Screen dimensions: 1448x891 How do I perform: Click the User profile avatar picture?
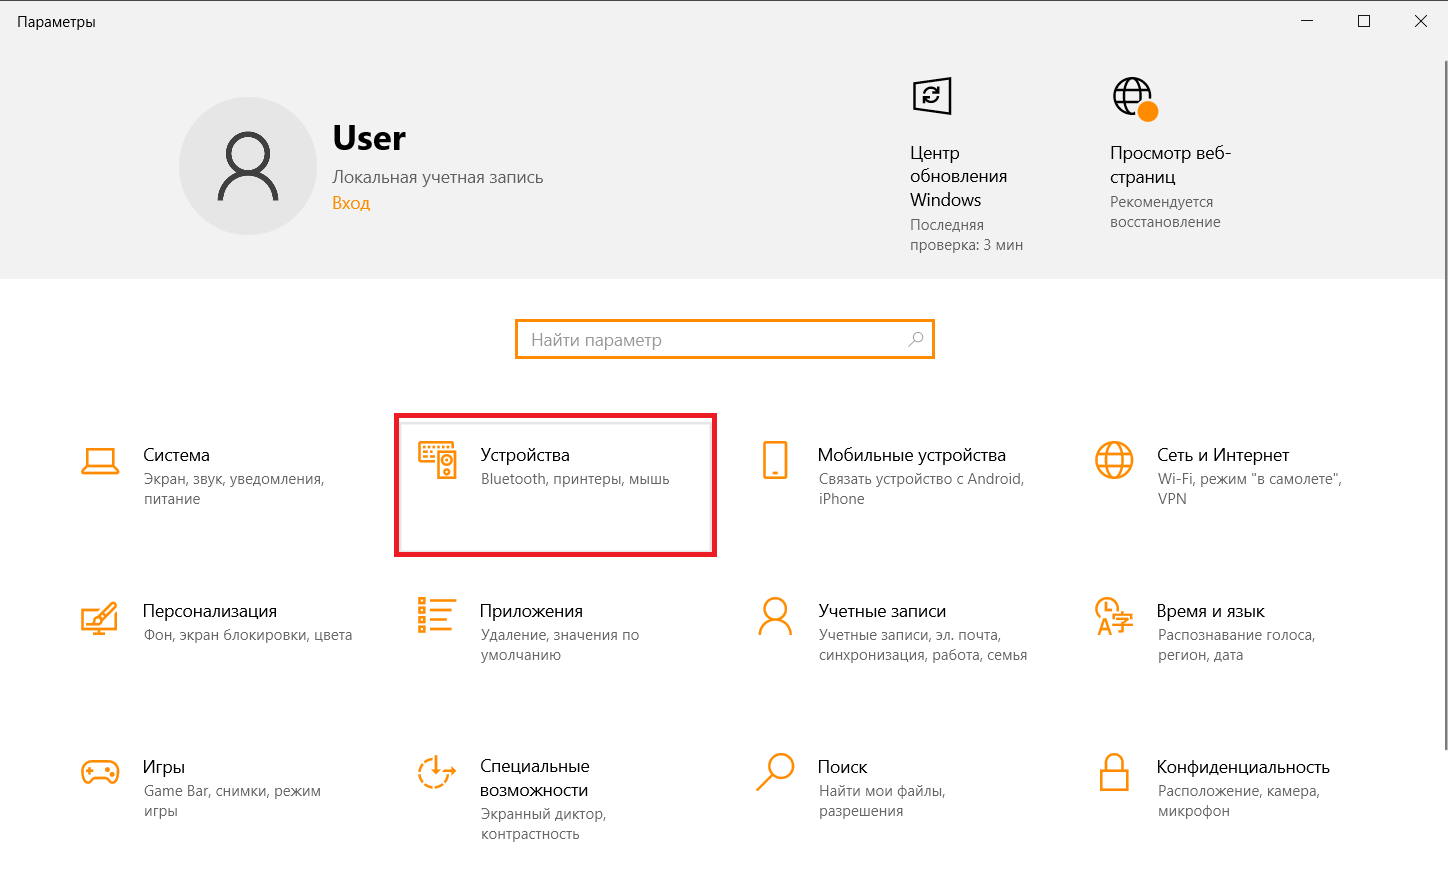coord(248,166)
